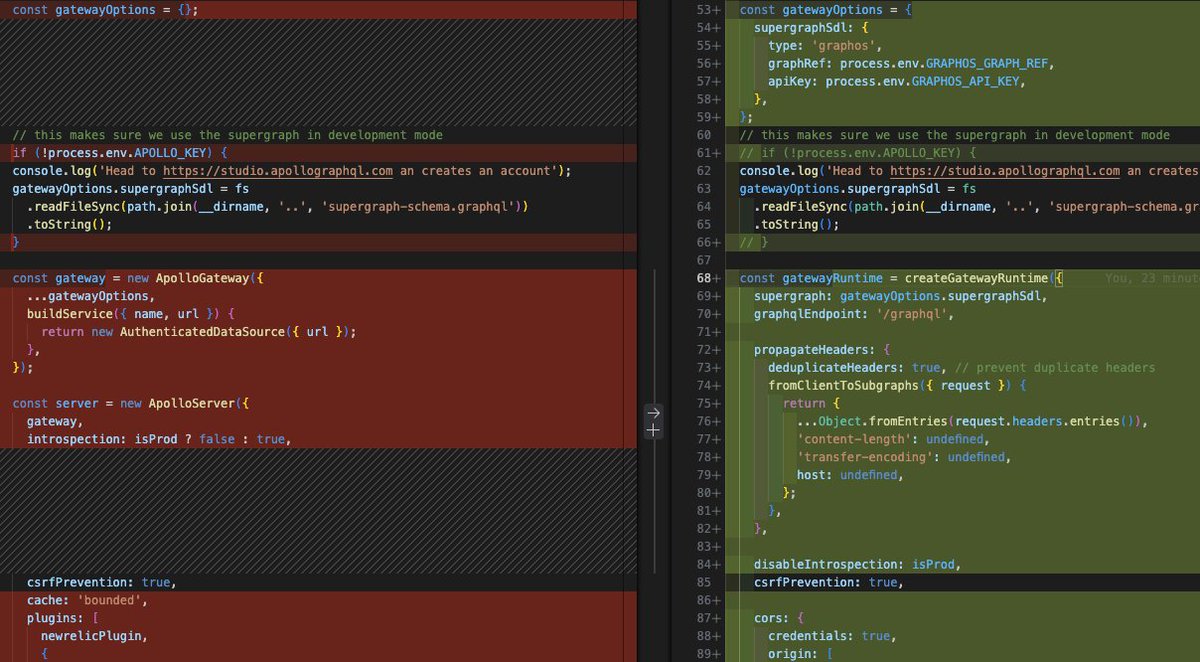Click 'supergraph: gatewayOptions.supergraphSdl,' on line 69
The height and width of the screenshot is (662, 1200).
click(x=900, y=296)
